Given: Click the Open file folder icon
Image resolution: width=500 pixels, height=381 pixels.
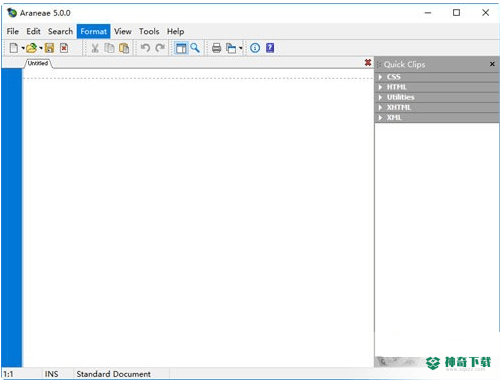Looking at the screenshot, I should (x=32, y=48).
